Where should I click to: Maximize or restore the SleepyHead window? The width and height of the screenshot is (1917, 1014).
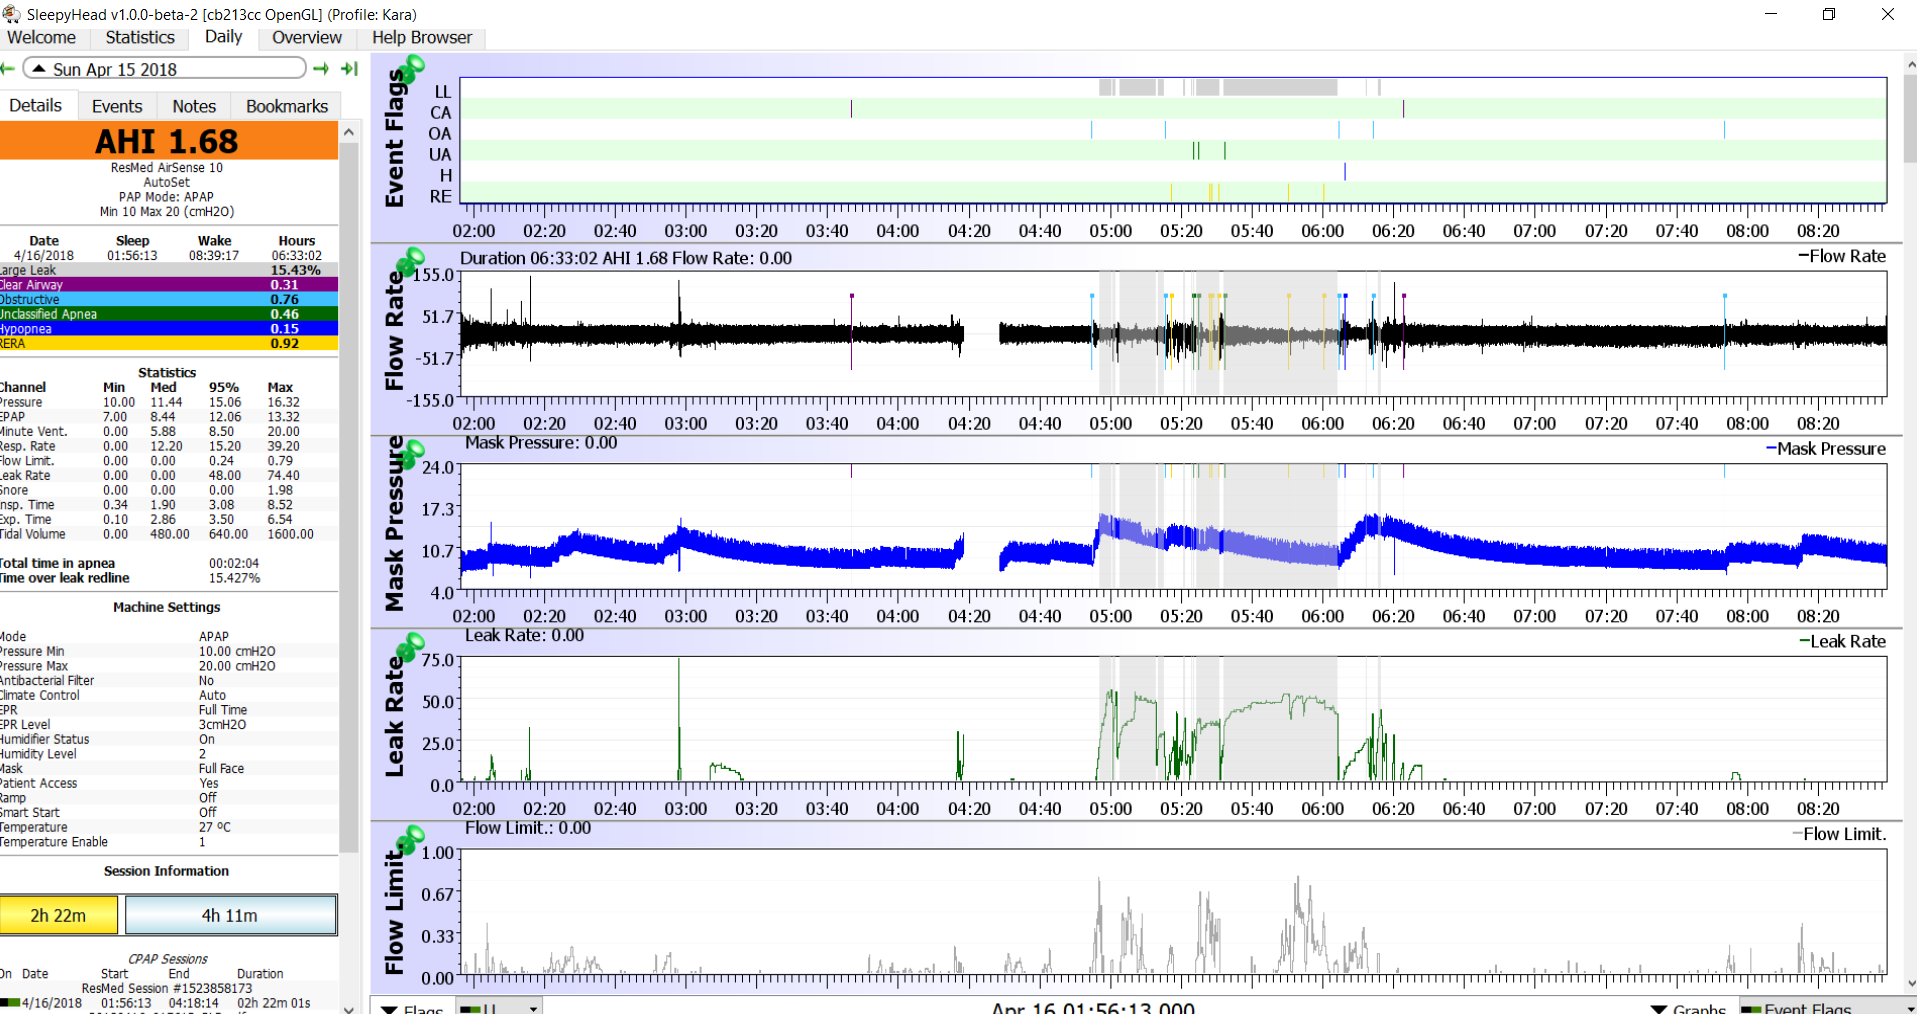(x=1829, y=14)
